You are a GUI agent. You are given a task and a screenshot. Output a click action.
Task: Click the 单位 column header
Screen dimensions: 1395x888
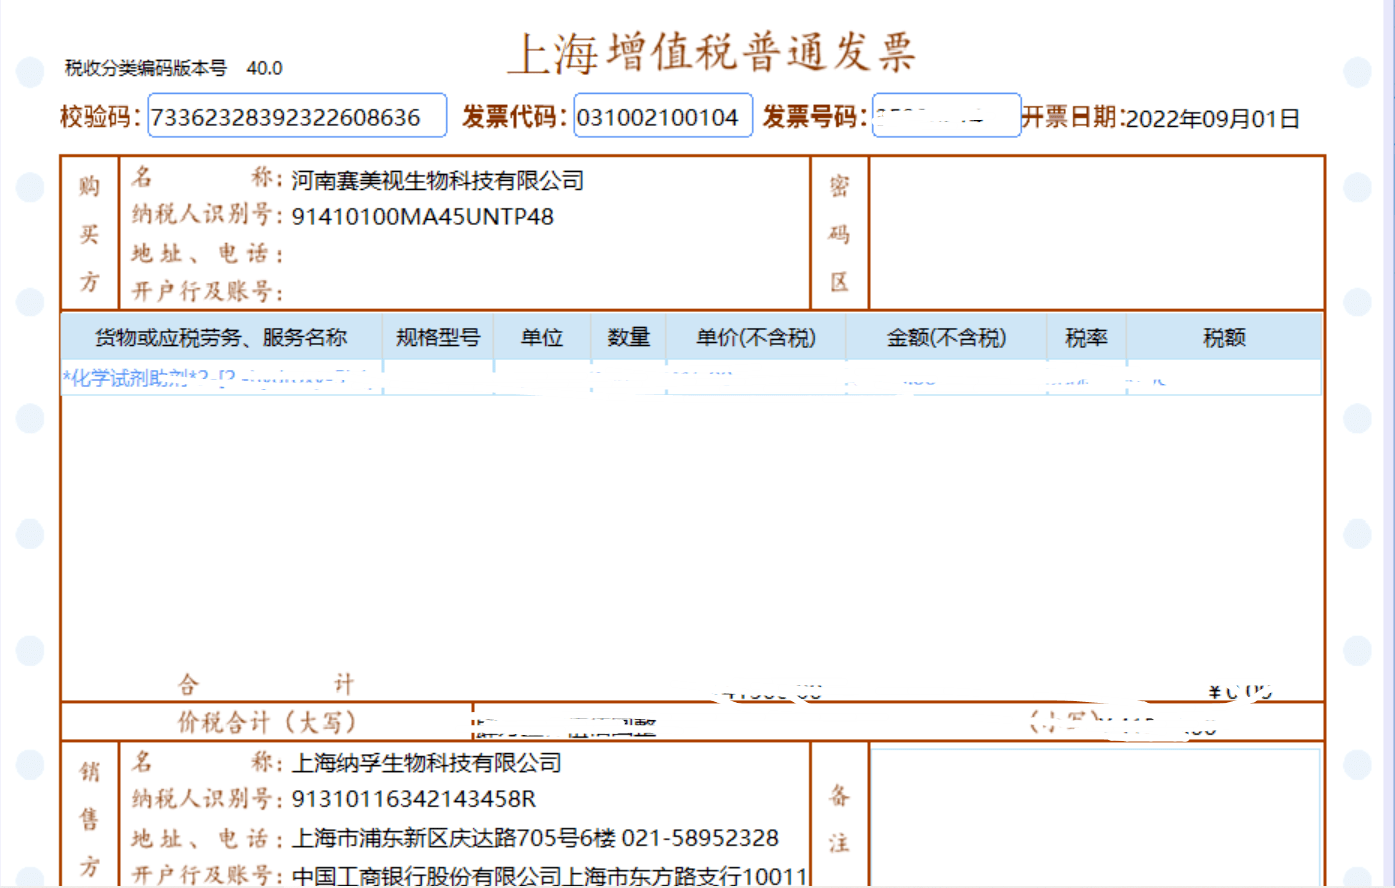541,338
